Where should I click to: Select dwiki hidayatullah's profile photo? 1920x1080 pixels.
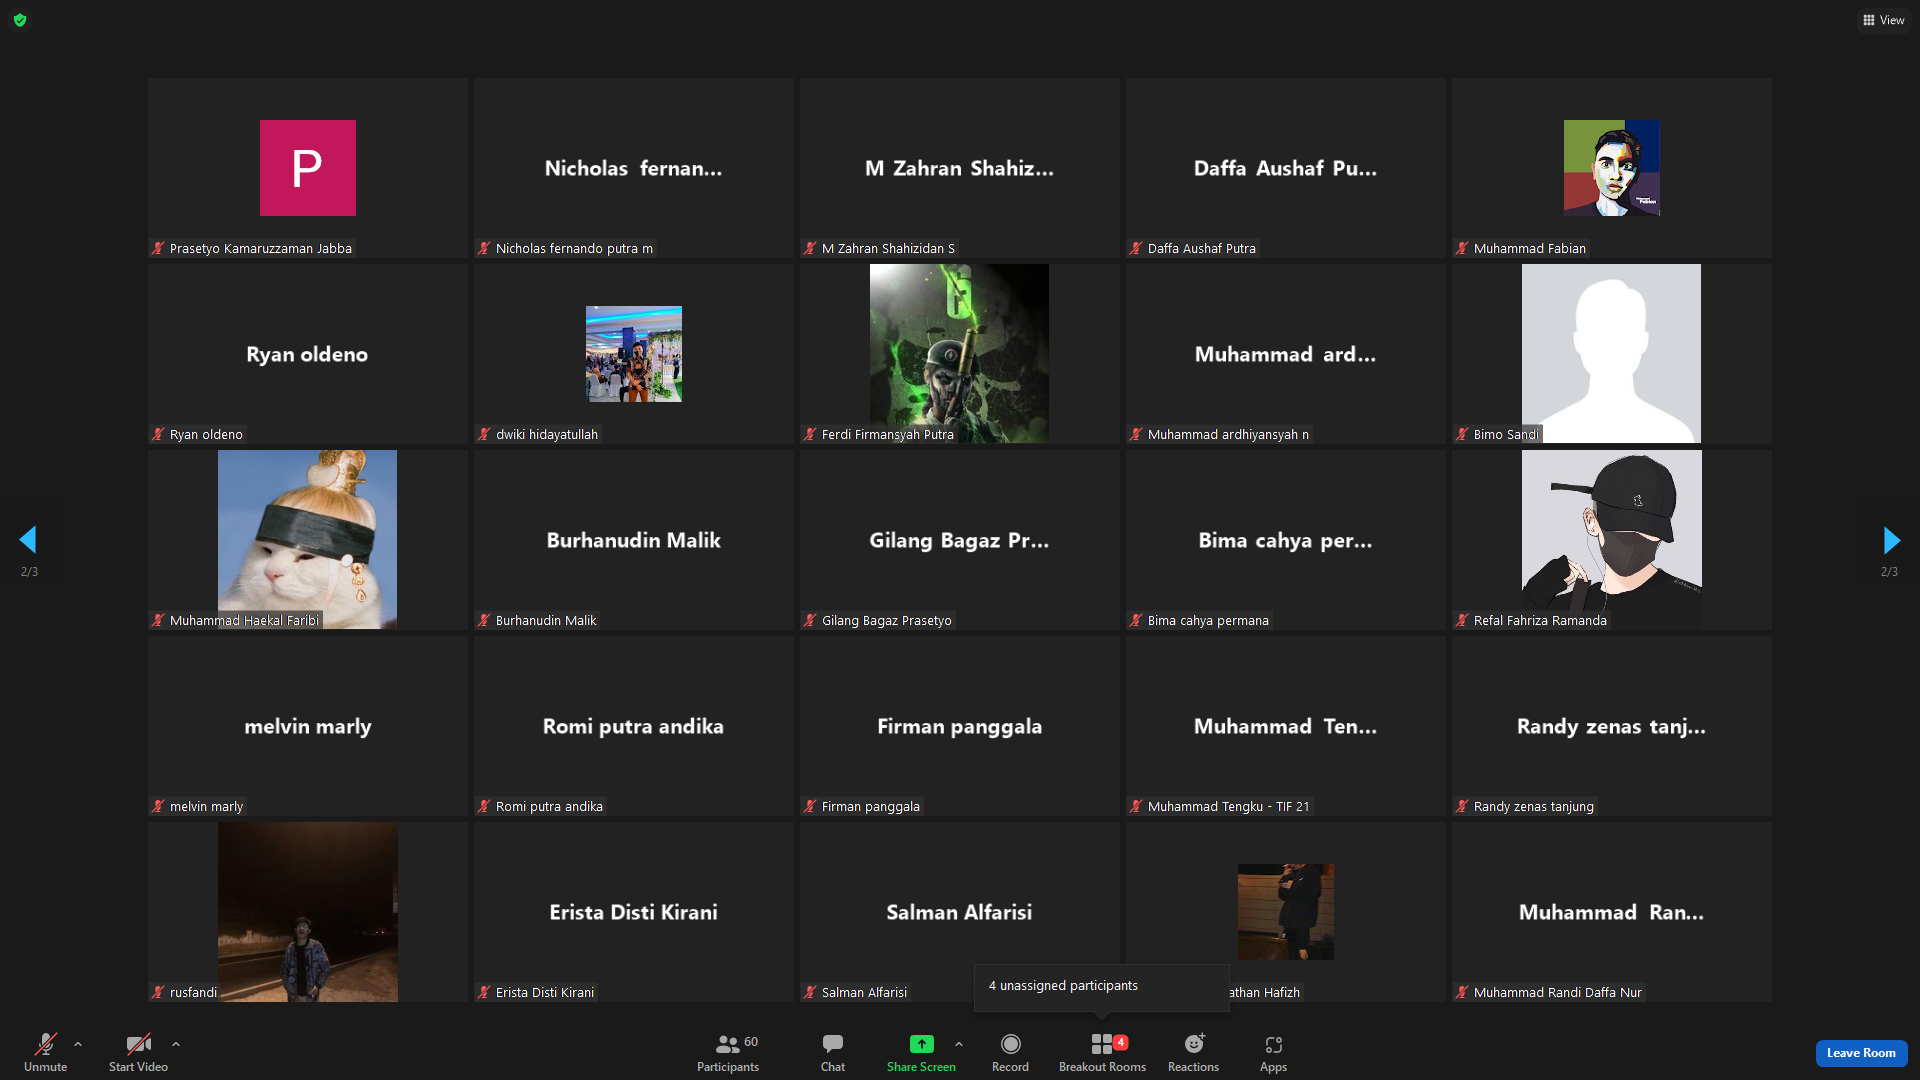click(634, 354)
